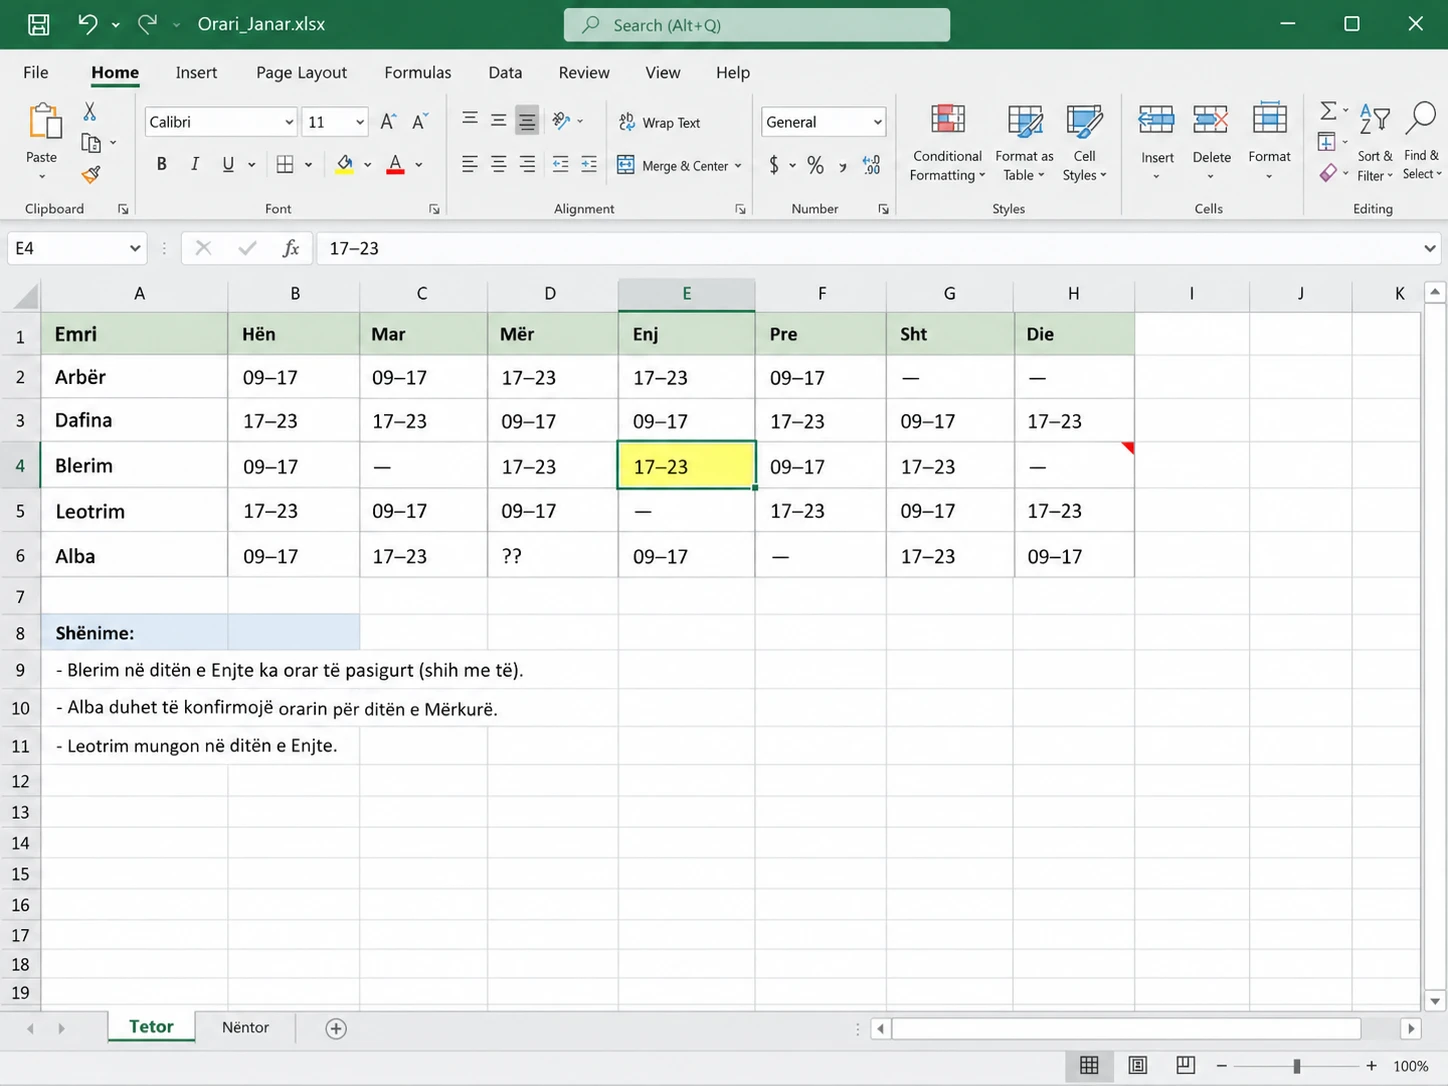Open the Nëntor sheet tab

coord(245,1027)
